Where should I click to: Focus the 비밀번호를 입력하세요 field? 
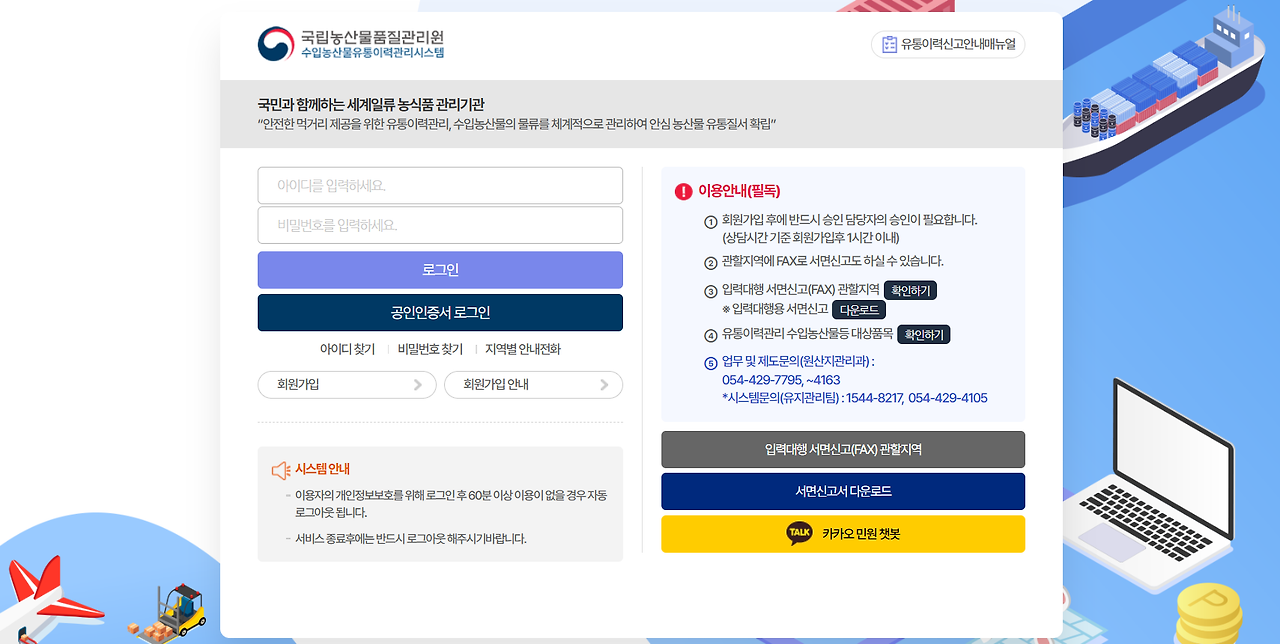[440, 225]
